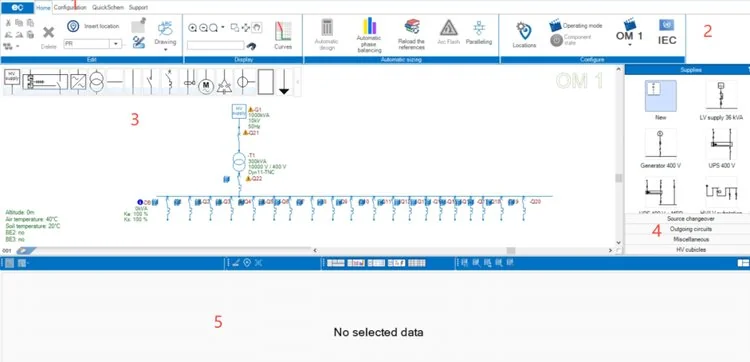The height and width of the screenshot is (362, 750).
Task: Click the Arc Flash warning icon
Action: coord(449,28)
